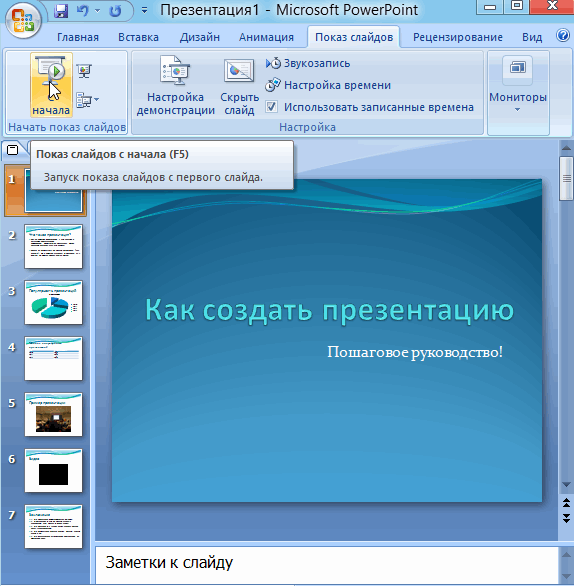The image size is (574, 586).
Task: Open the Главная ribbon tab
Action: click(x=78, y=37)
